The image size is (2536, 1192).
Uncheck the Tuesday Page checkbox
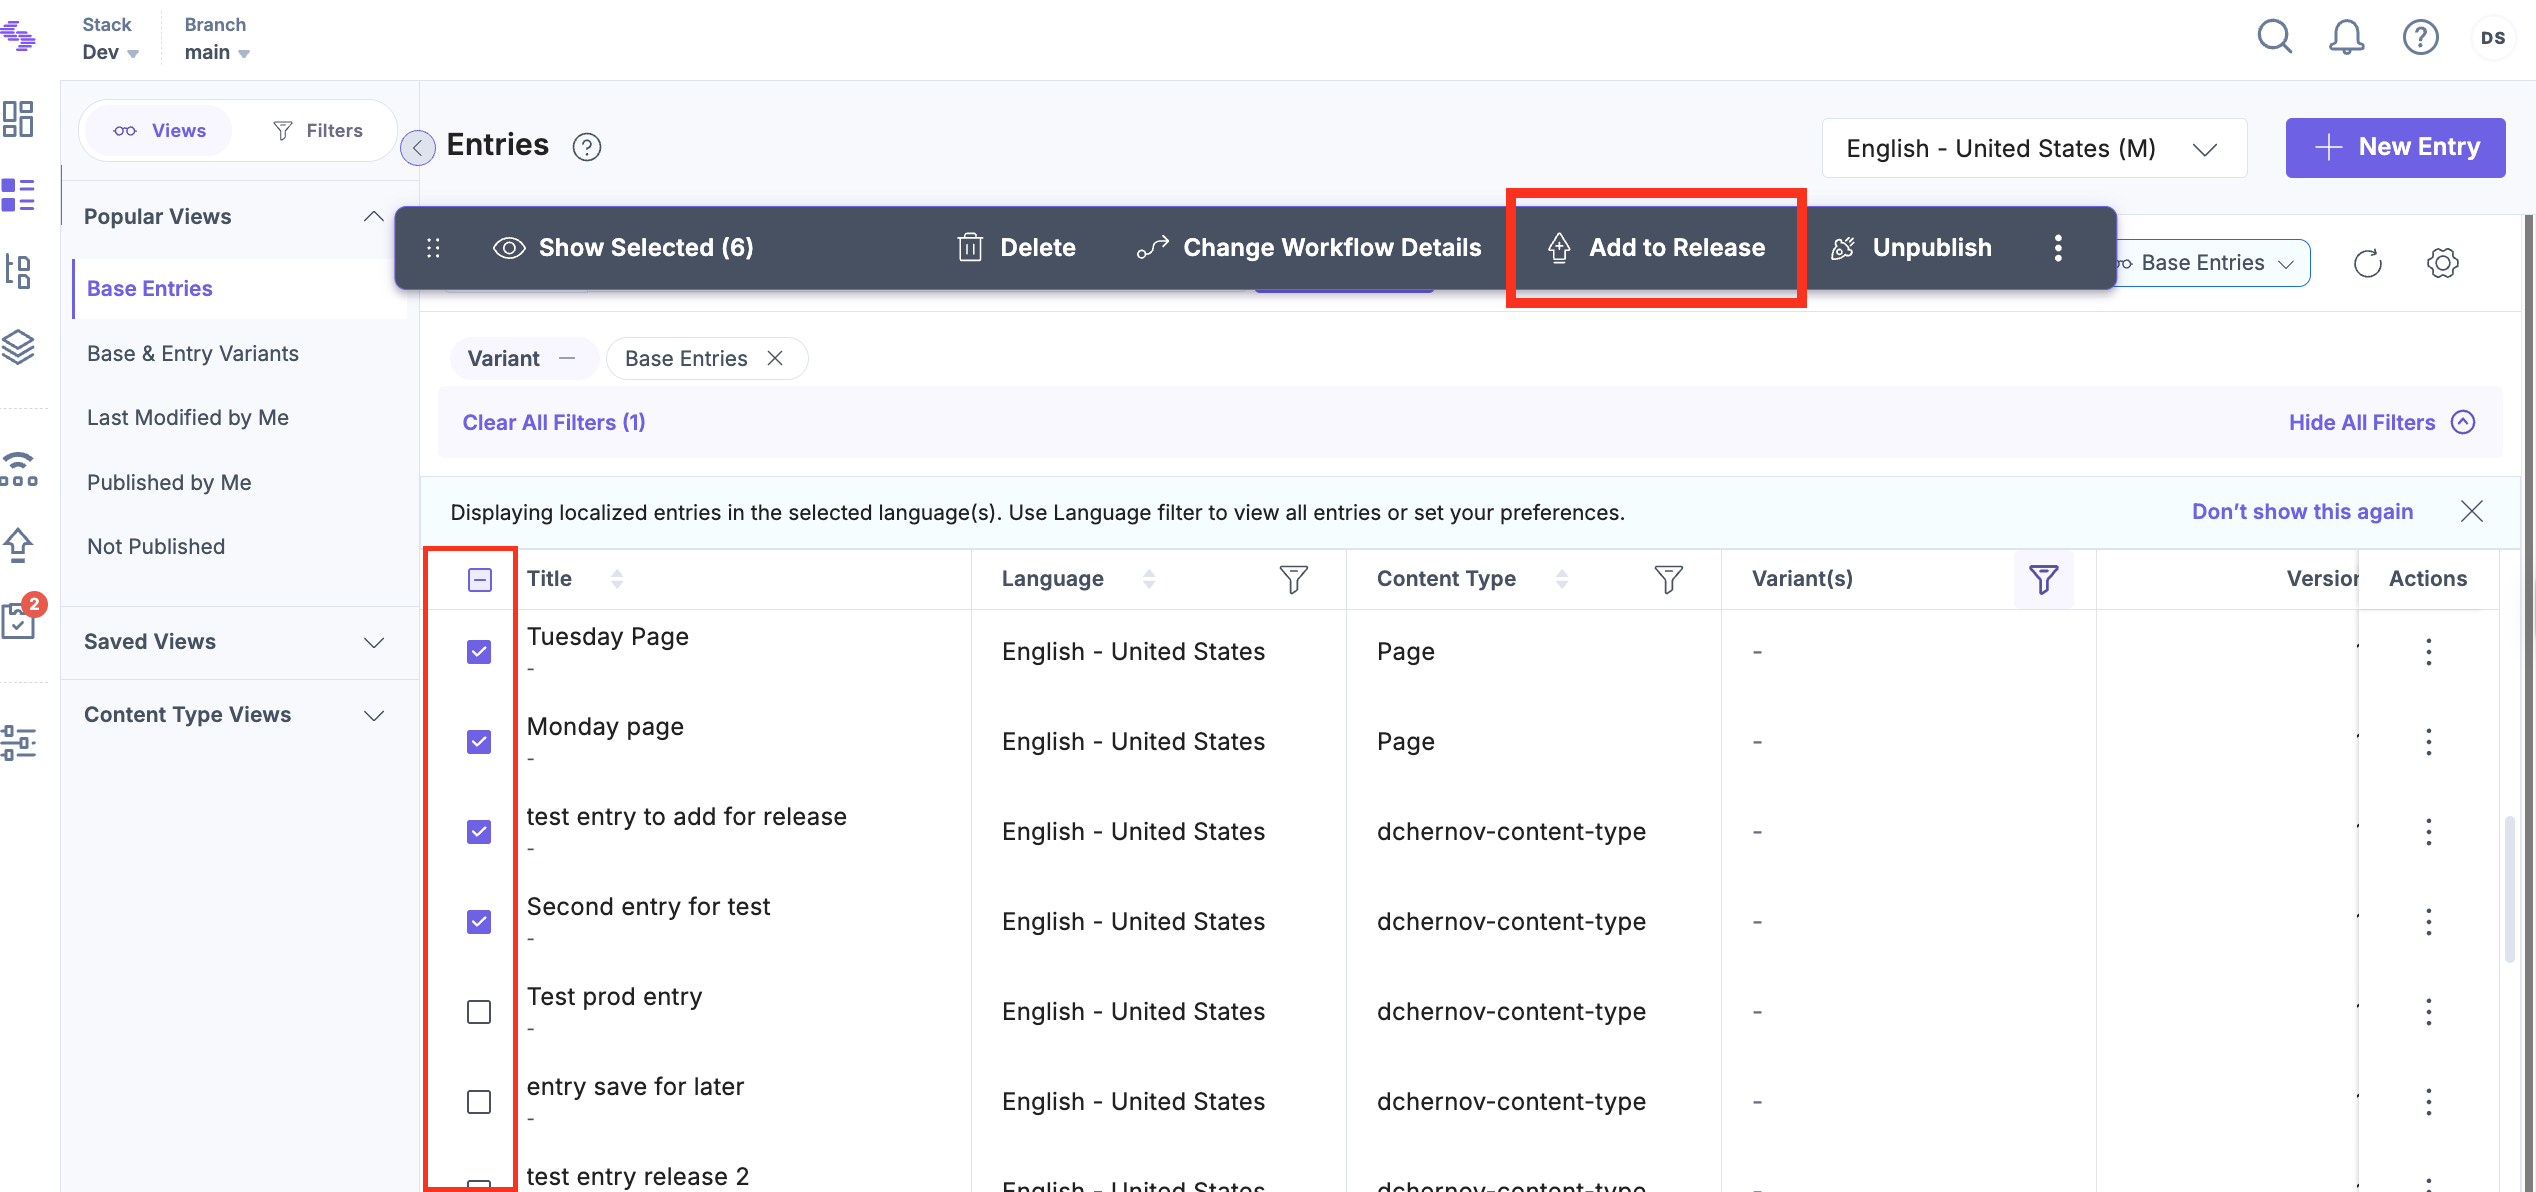coord(479,652)
